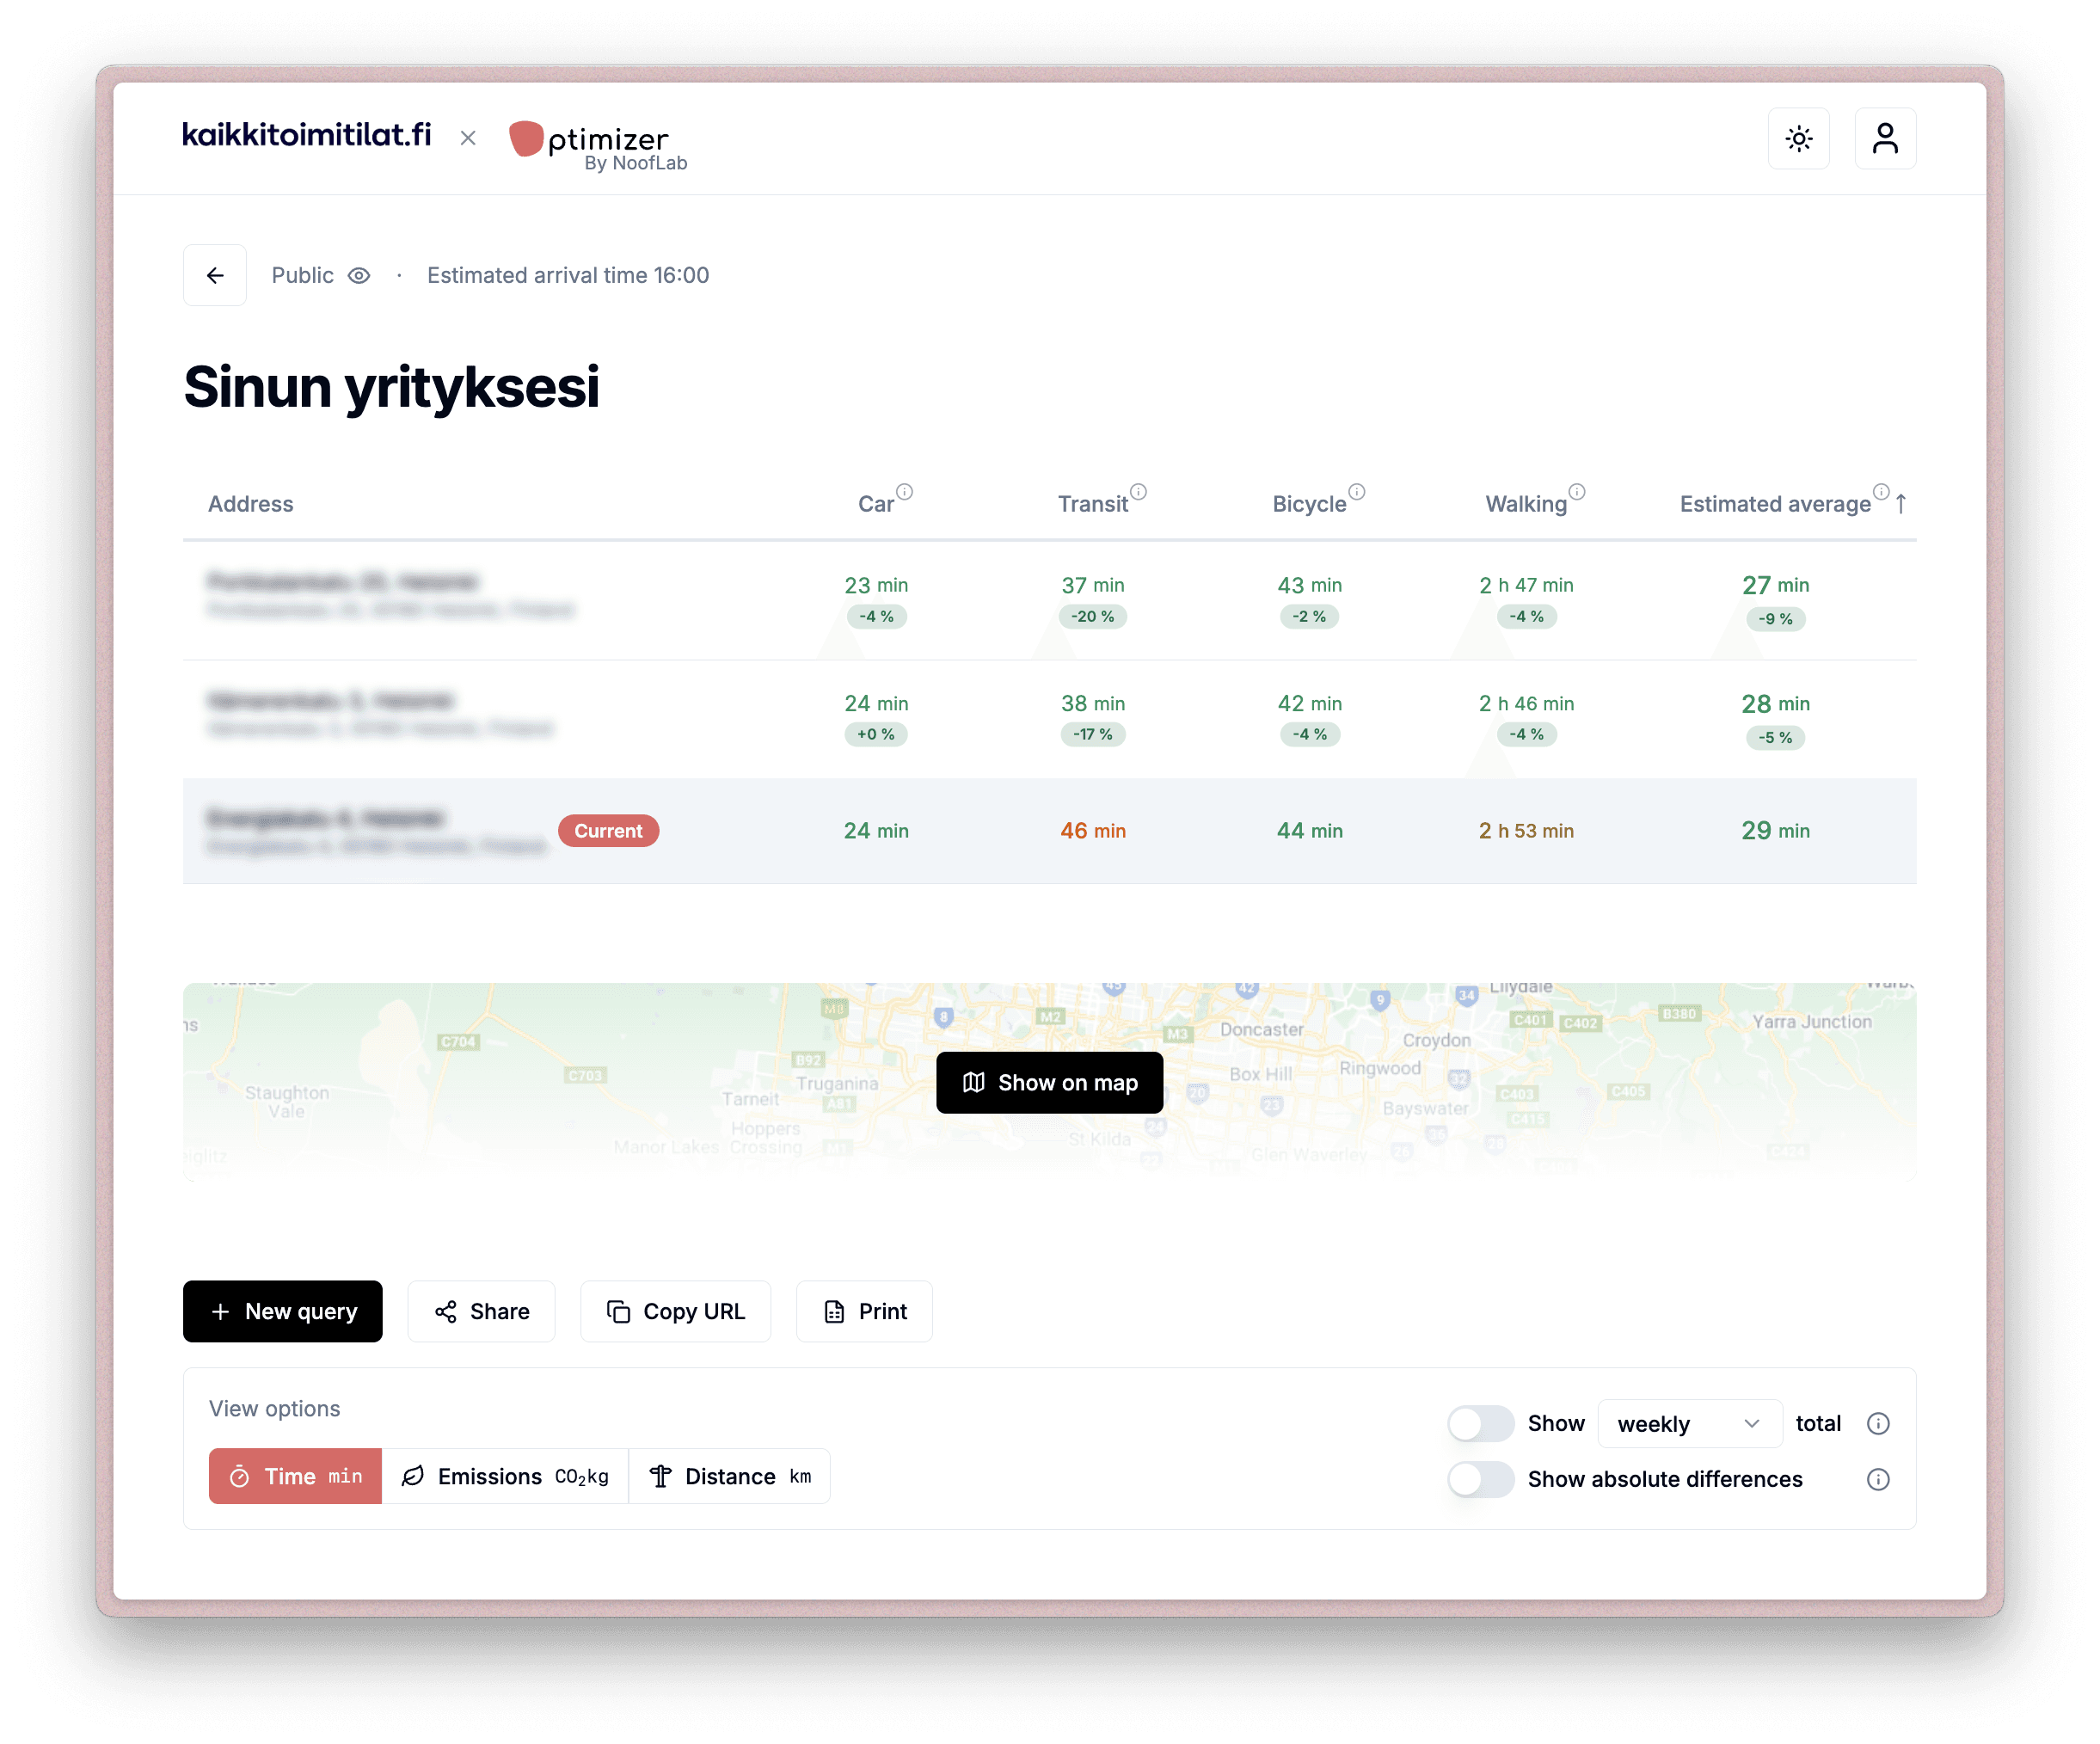Toggle the light theme sun icon
Screen dimensions: 2100x1744
tap(1798, 138)
